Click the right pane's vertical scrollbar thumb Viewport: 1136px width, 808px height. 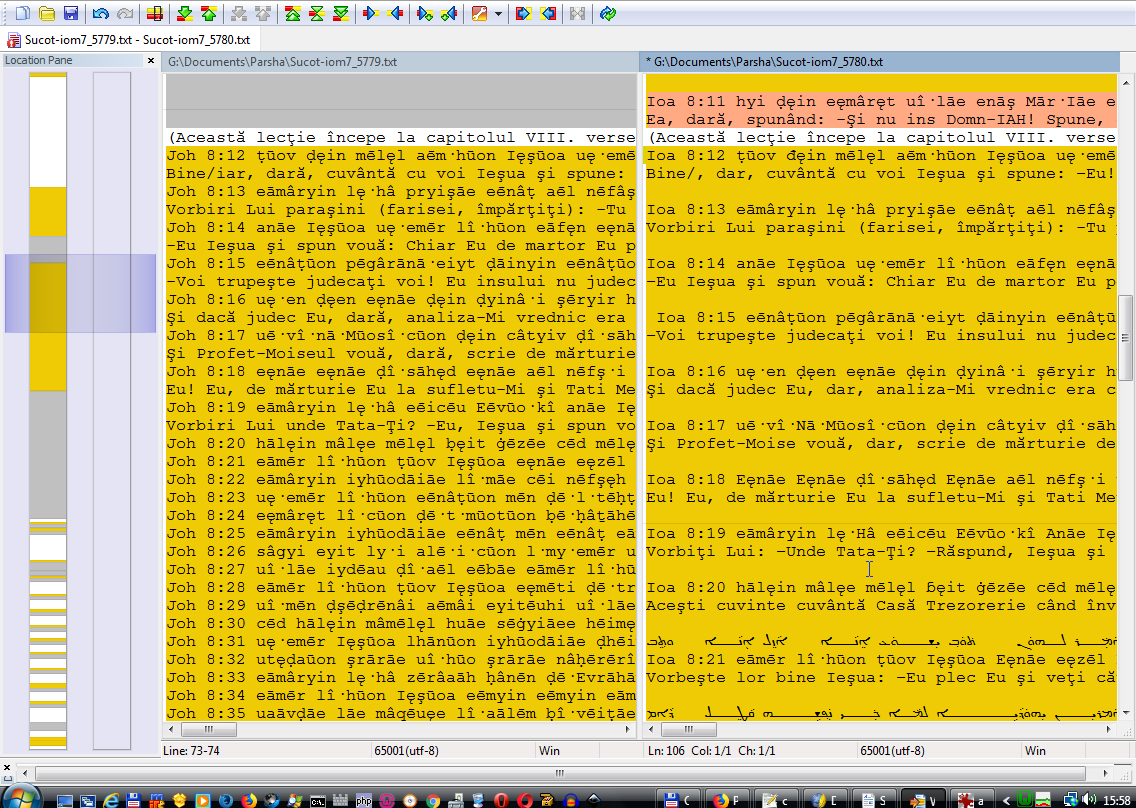tap(1125, 325)
